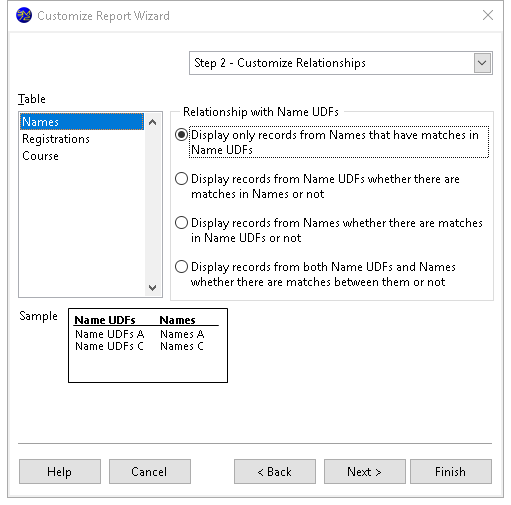The image size is (511, 505).
Task: Click the Help button
Action: point(60,471)
